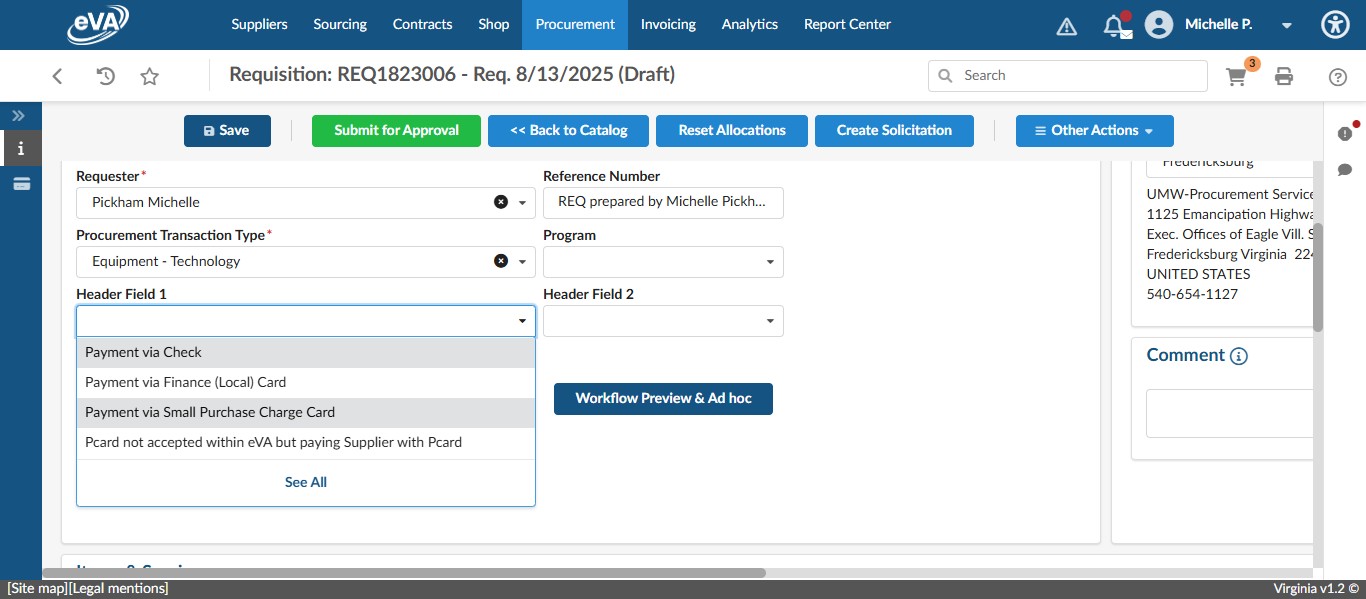The image size is (1366, 599).
Task: Open the comment bubble icon on right edge
Action: (1345, 170)
